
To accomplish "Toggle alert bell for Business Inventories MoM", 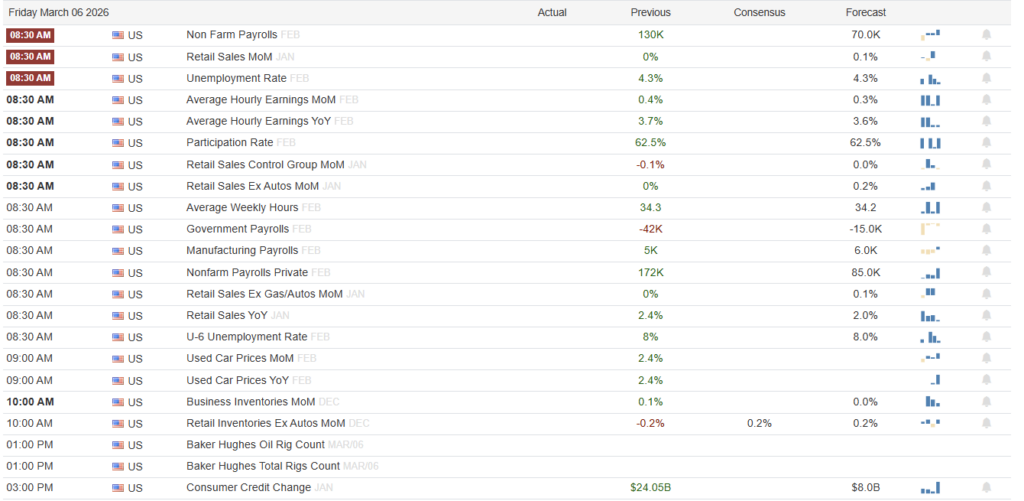I will coord(986,402).
